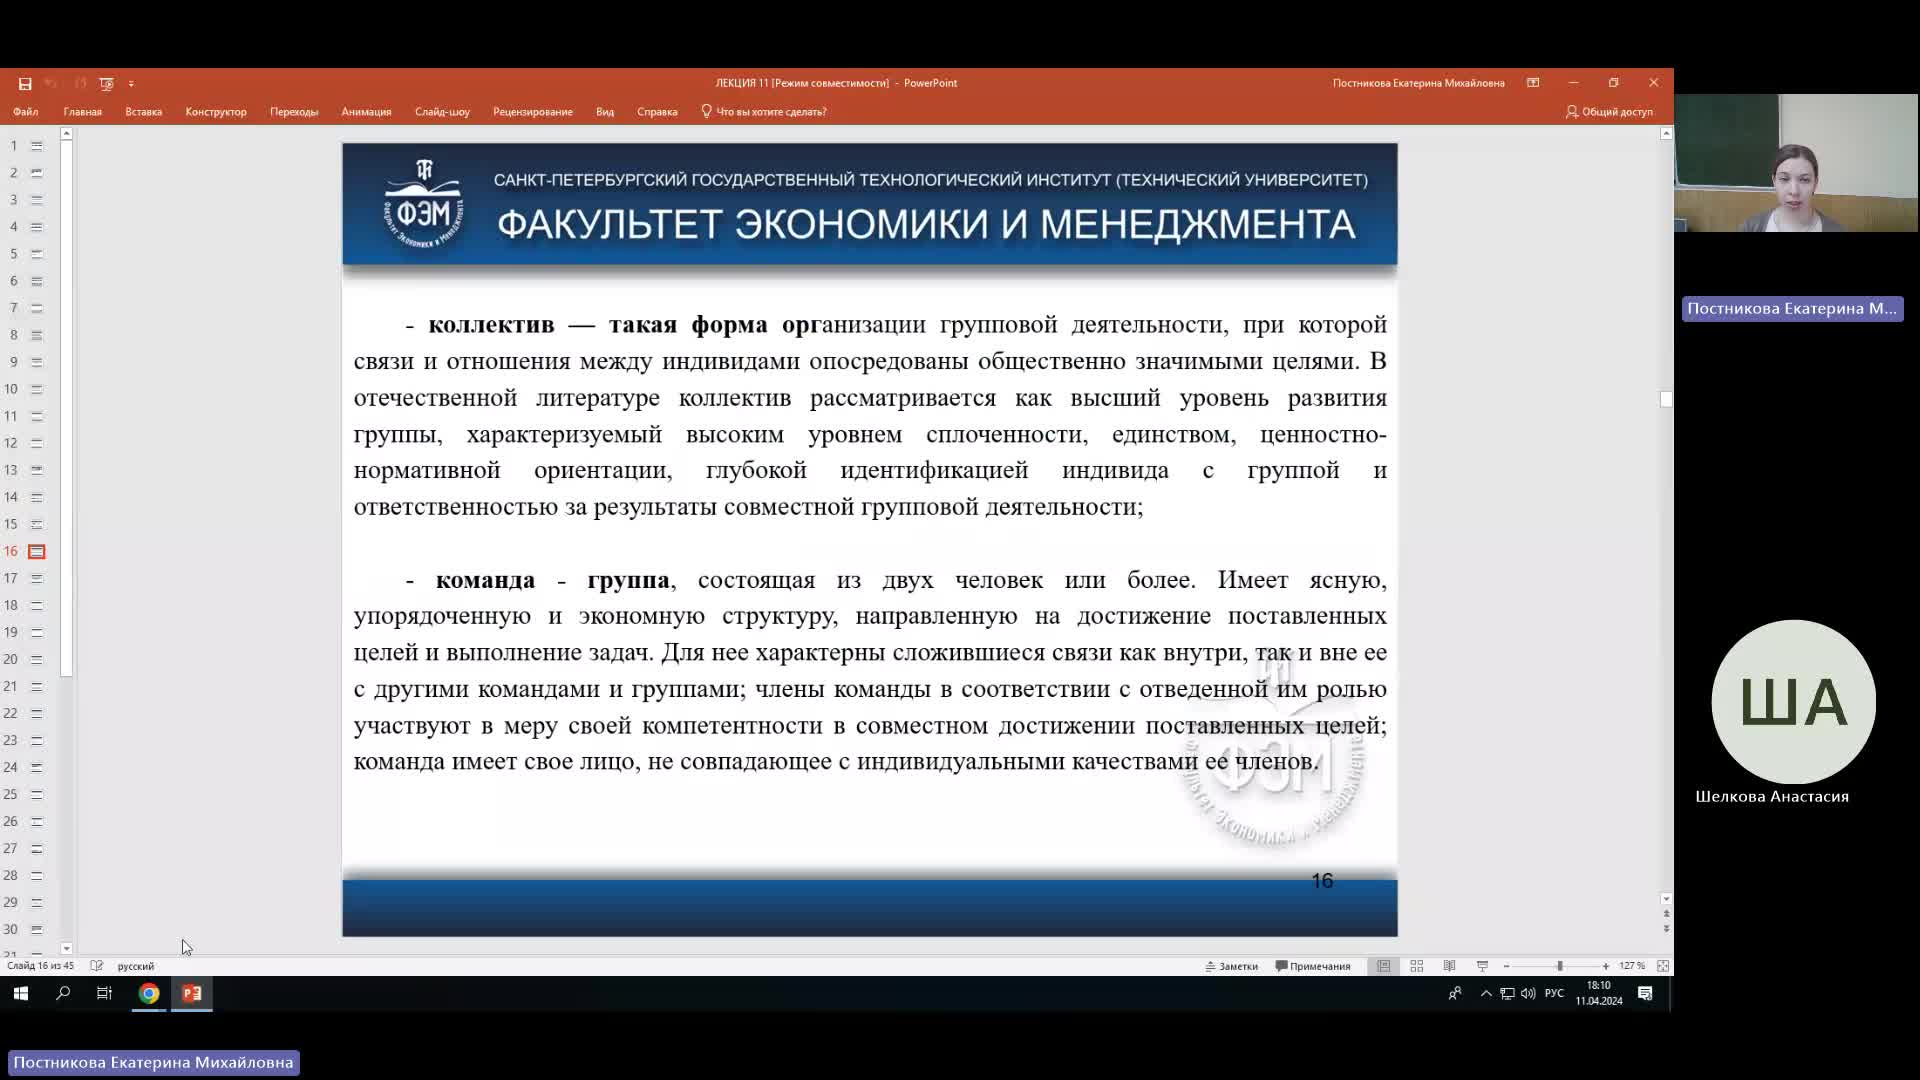
Task: Open Windows notification center icon
Action: click(x=1645, y=993)
